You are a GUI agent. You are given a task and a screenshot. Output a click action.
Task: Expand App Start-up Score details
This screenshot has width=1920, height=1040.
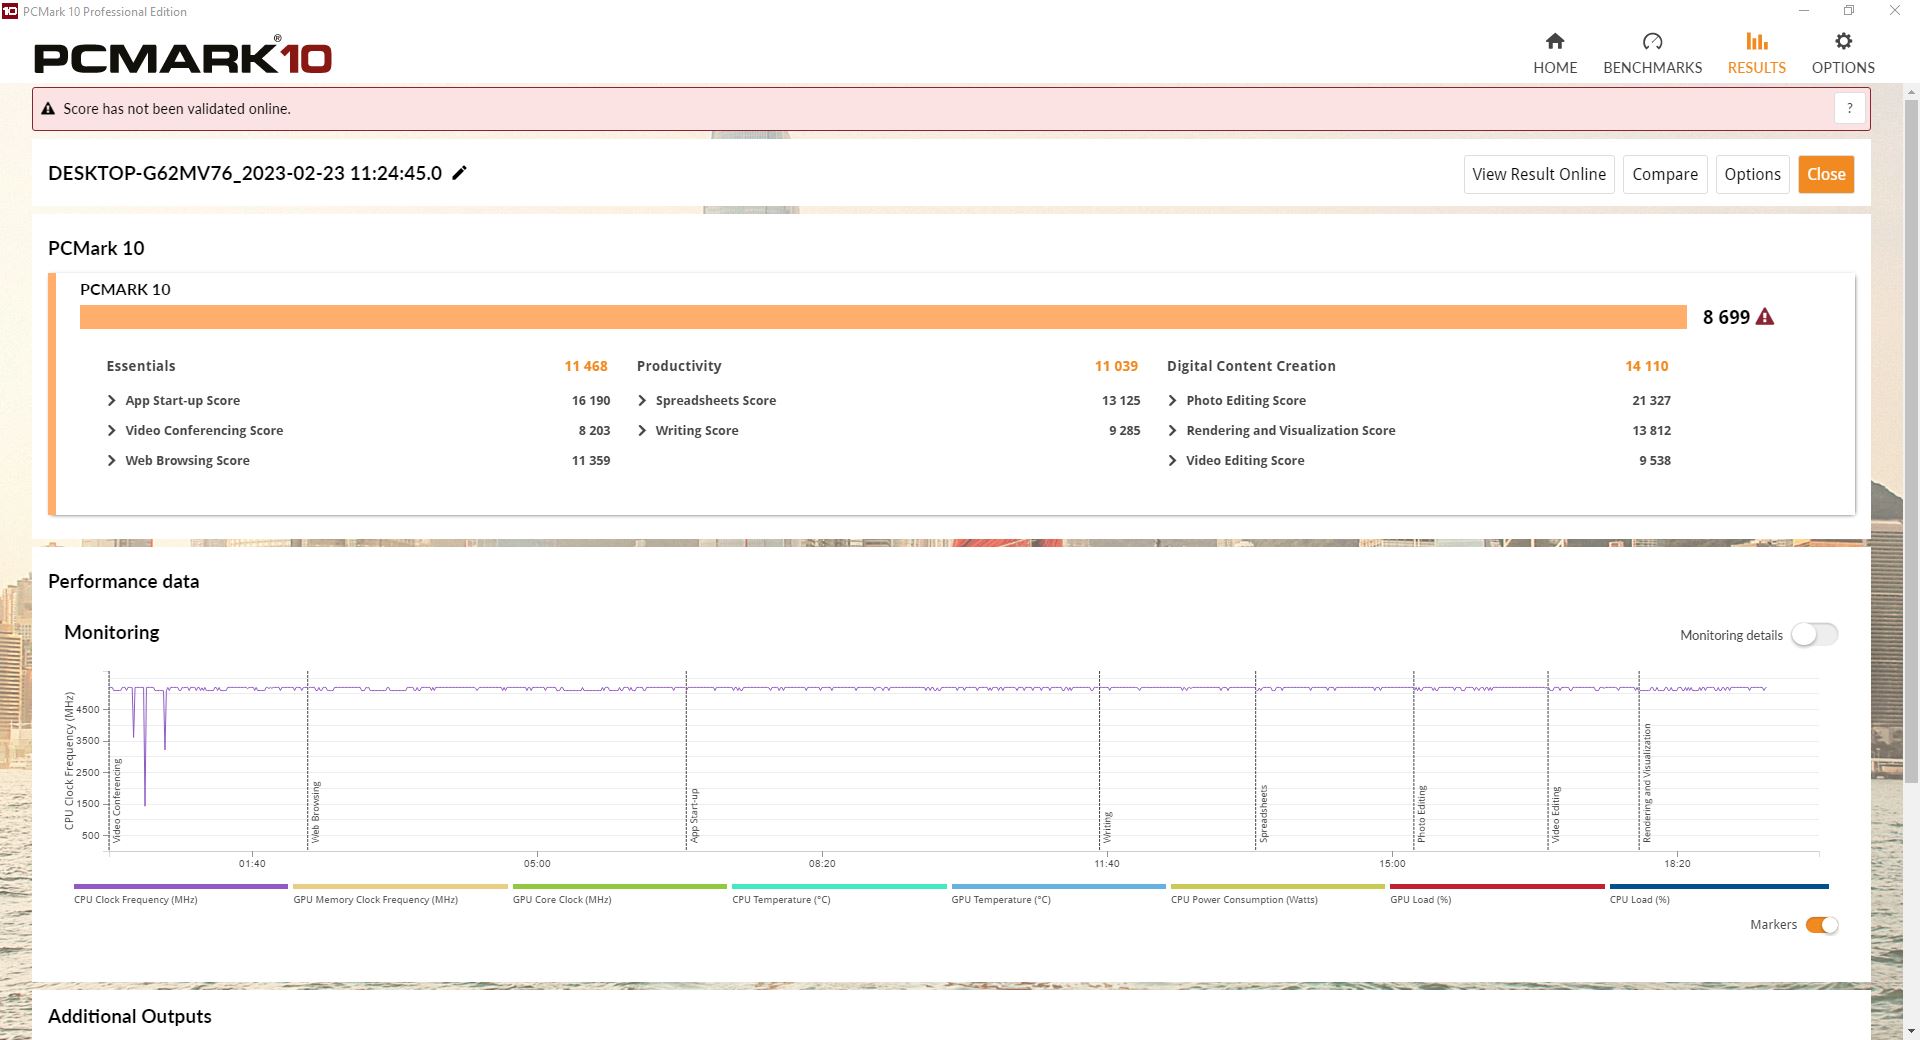click(x=111, y=400)
